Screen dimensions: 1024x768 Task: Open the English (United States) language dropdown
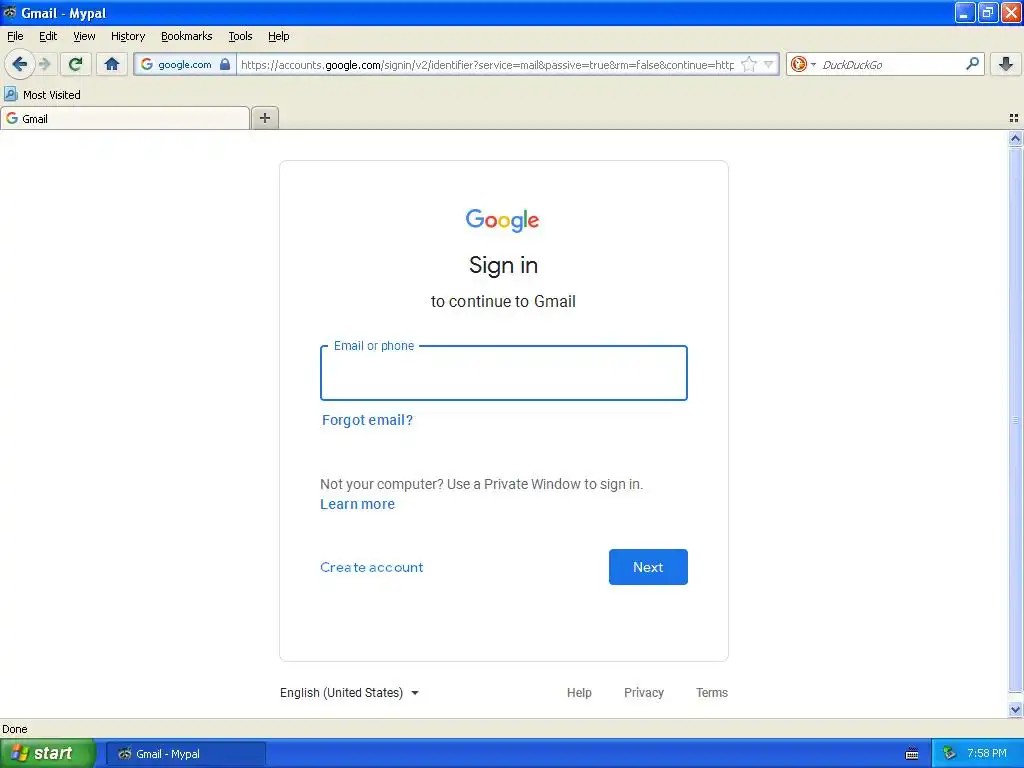[349, 692]
